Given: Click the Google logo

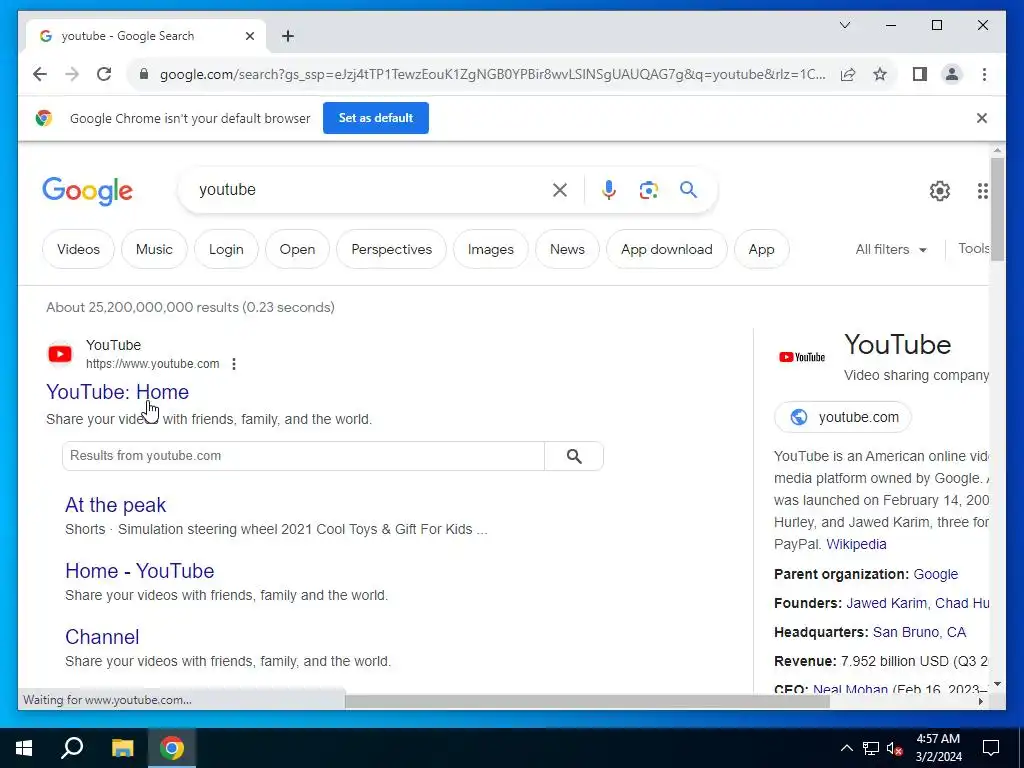Looking at the screenshot, I should [x=88, y=191].
